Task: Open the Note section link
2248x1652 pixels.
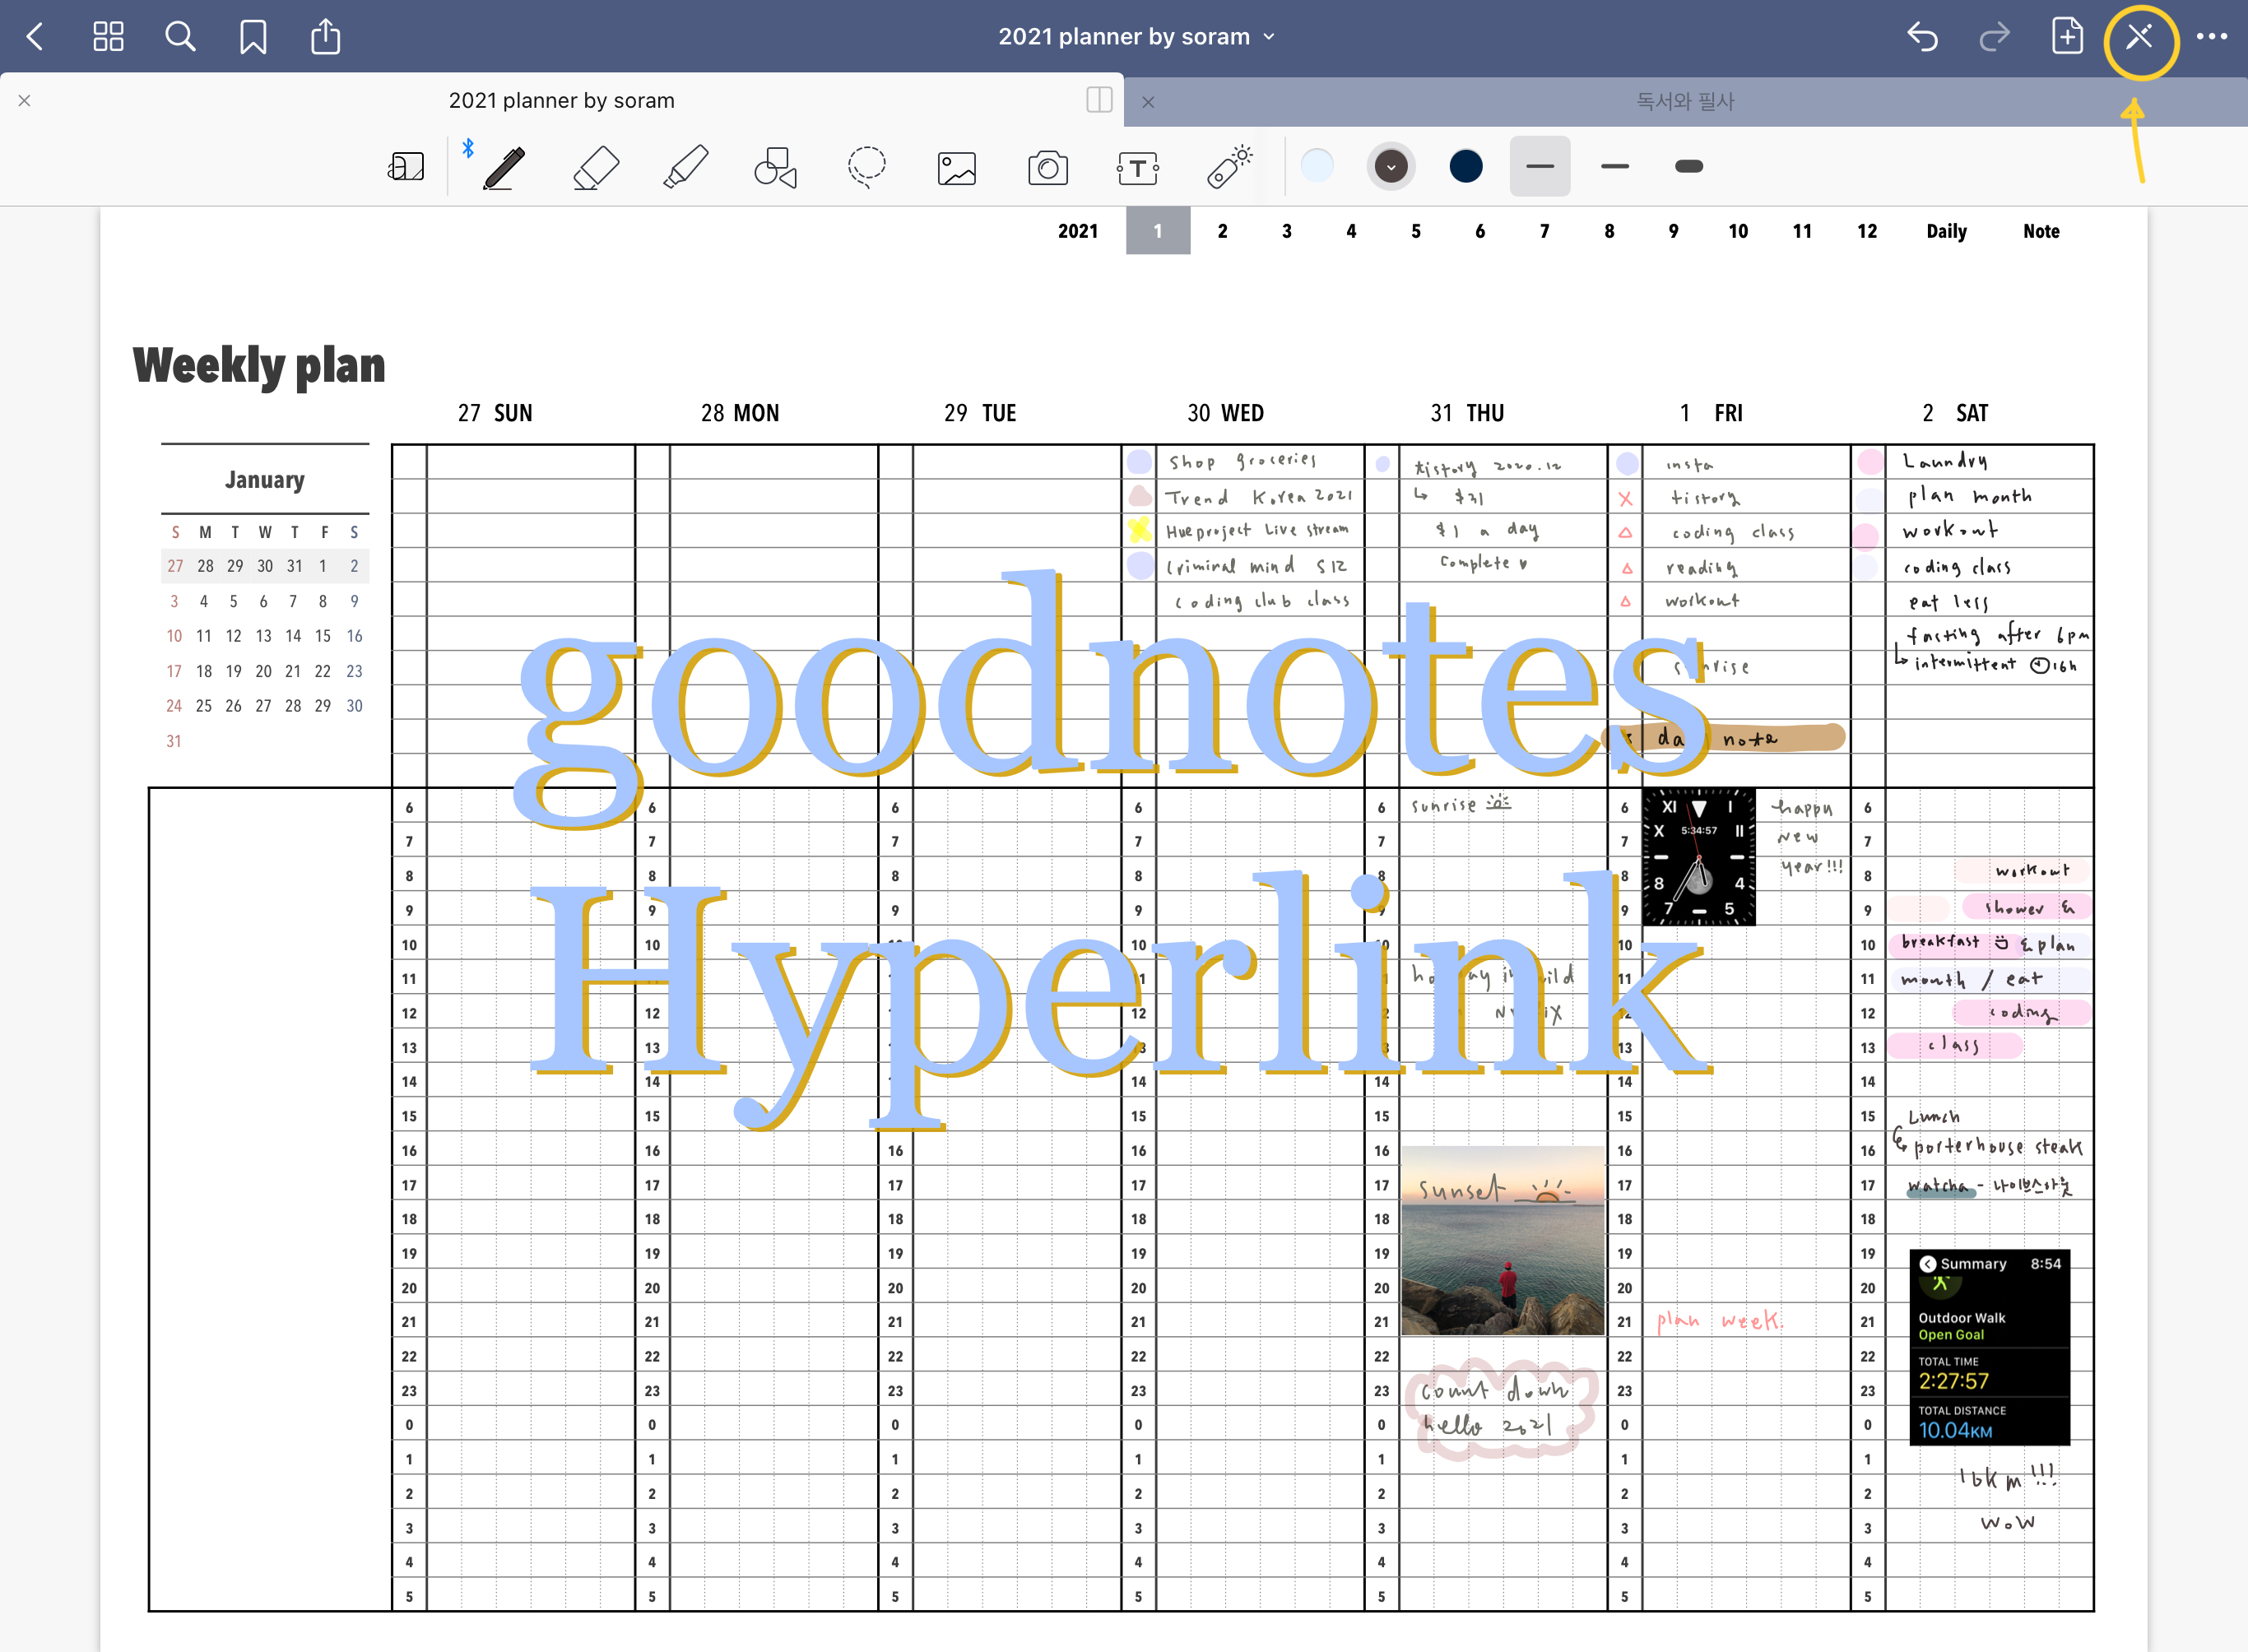Action: [x=2040, y=232]
